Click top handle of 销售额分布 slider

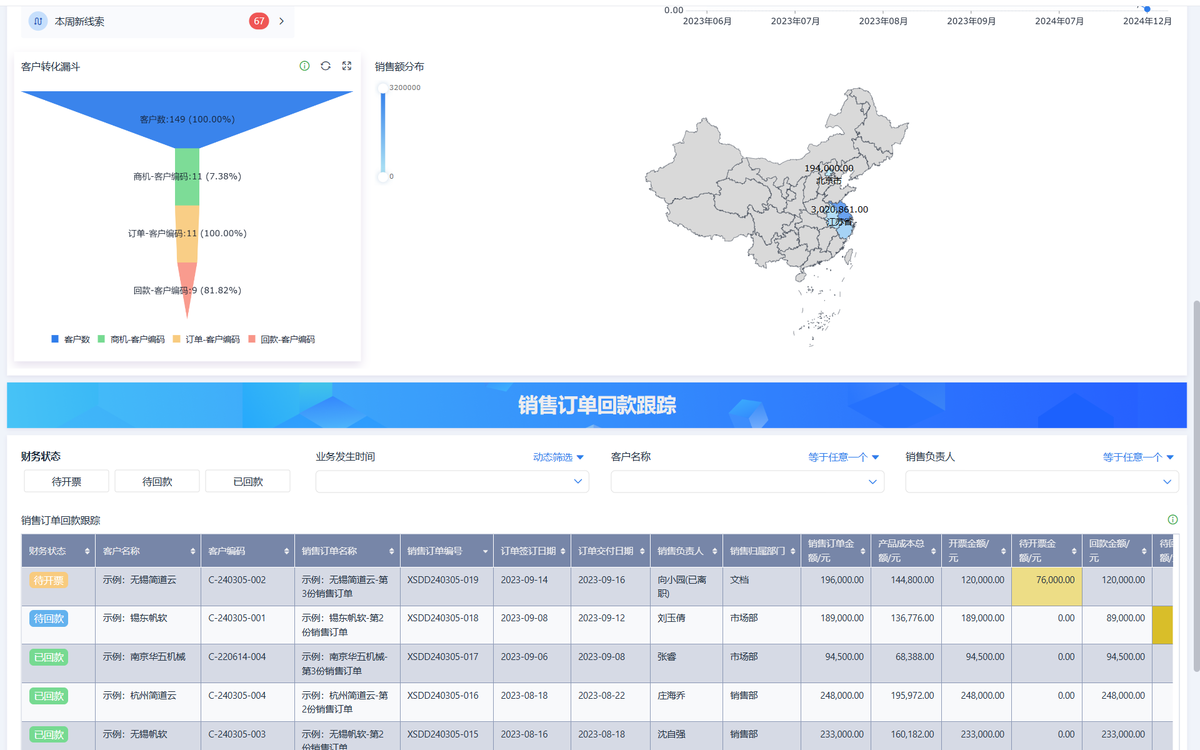pyautogui.click(x=382, y=88)
